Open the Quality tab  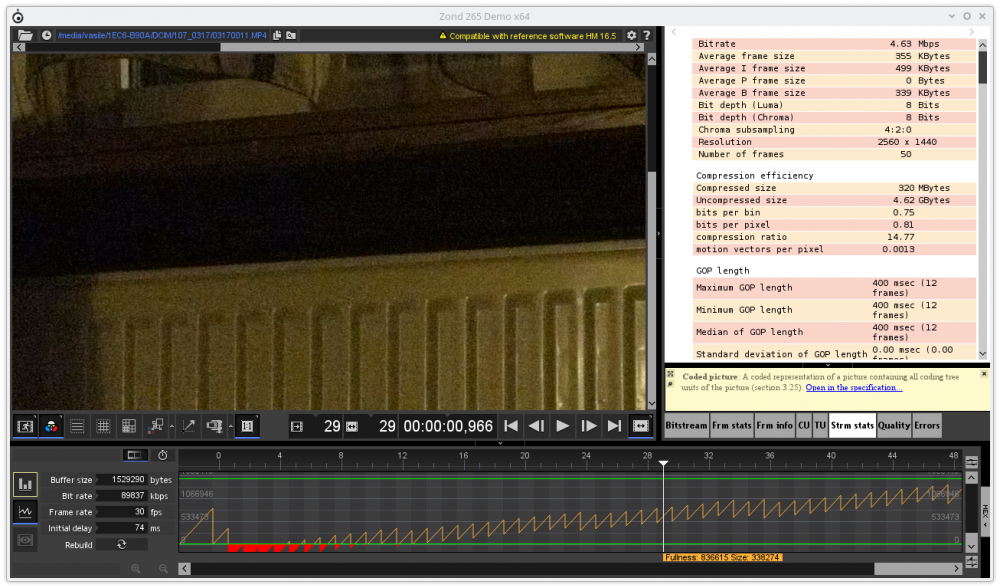pyautogui.click(x=894, y=425)
